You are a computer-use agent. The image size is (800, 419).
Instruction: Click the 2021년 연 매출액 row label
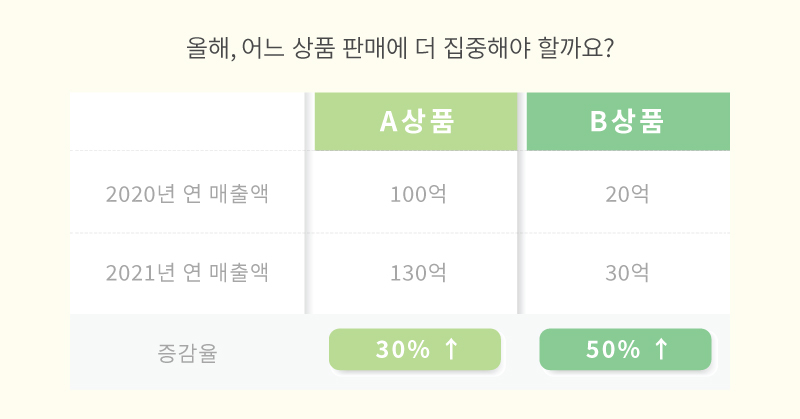(187, 273)
